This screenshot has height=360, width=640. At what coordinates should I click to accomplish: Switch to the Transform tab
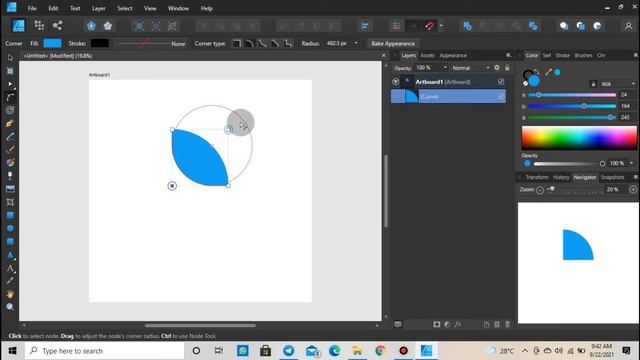click(x=537, y=177)
